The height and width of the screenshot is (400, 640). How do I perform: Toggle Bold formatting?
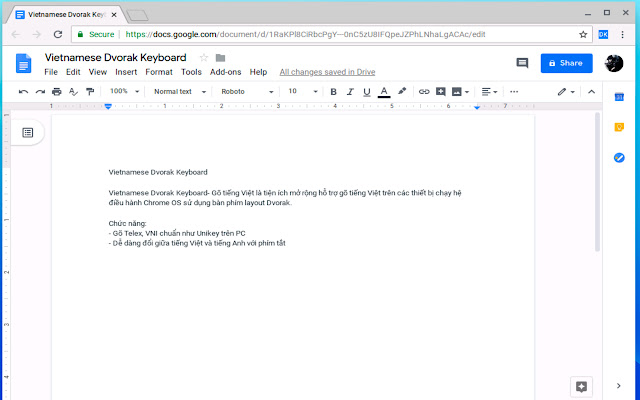pyautogui.click(x=333, y=92)
